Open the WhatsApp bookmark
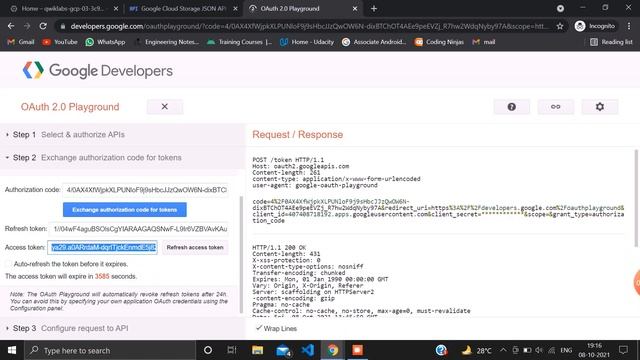 (x=105, y=42)
